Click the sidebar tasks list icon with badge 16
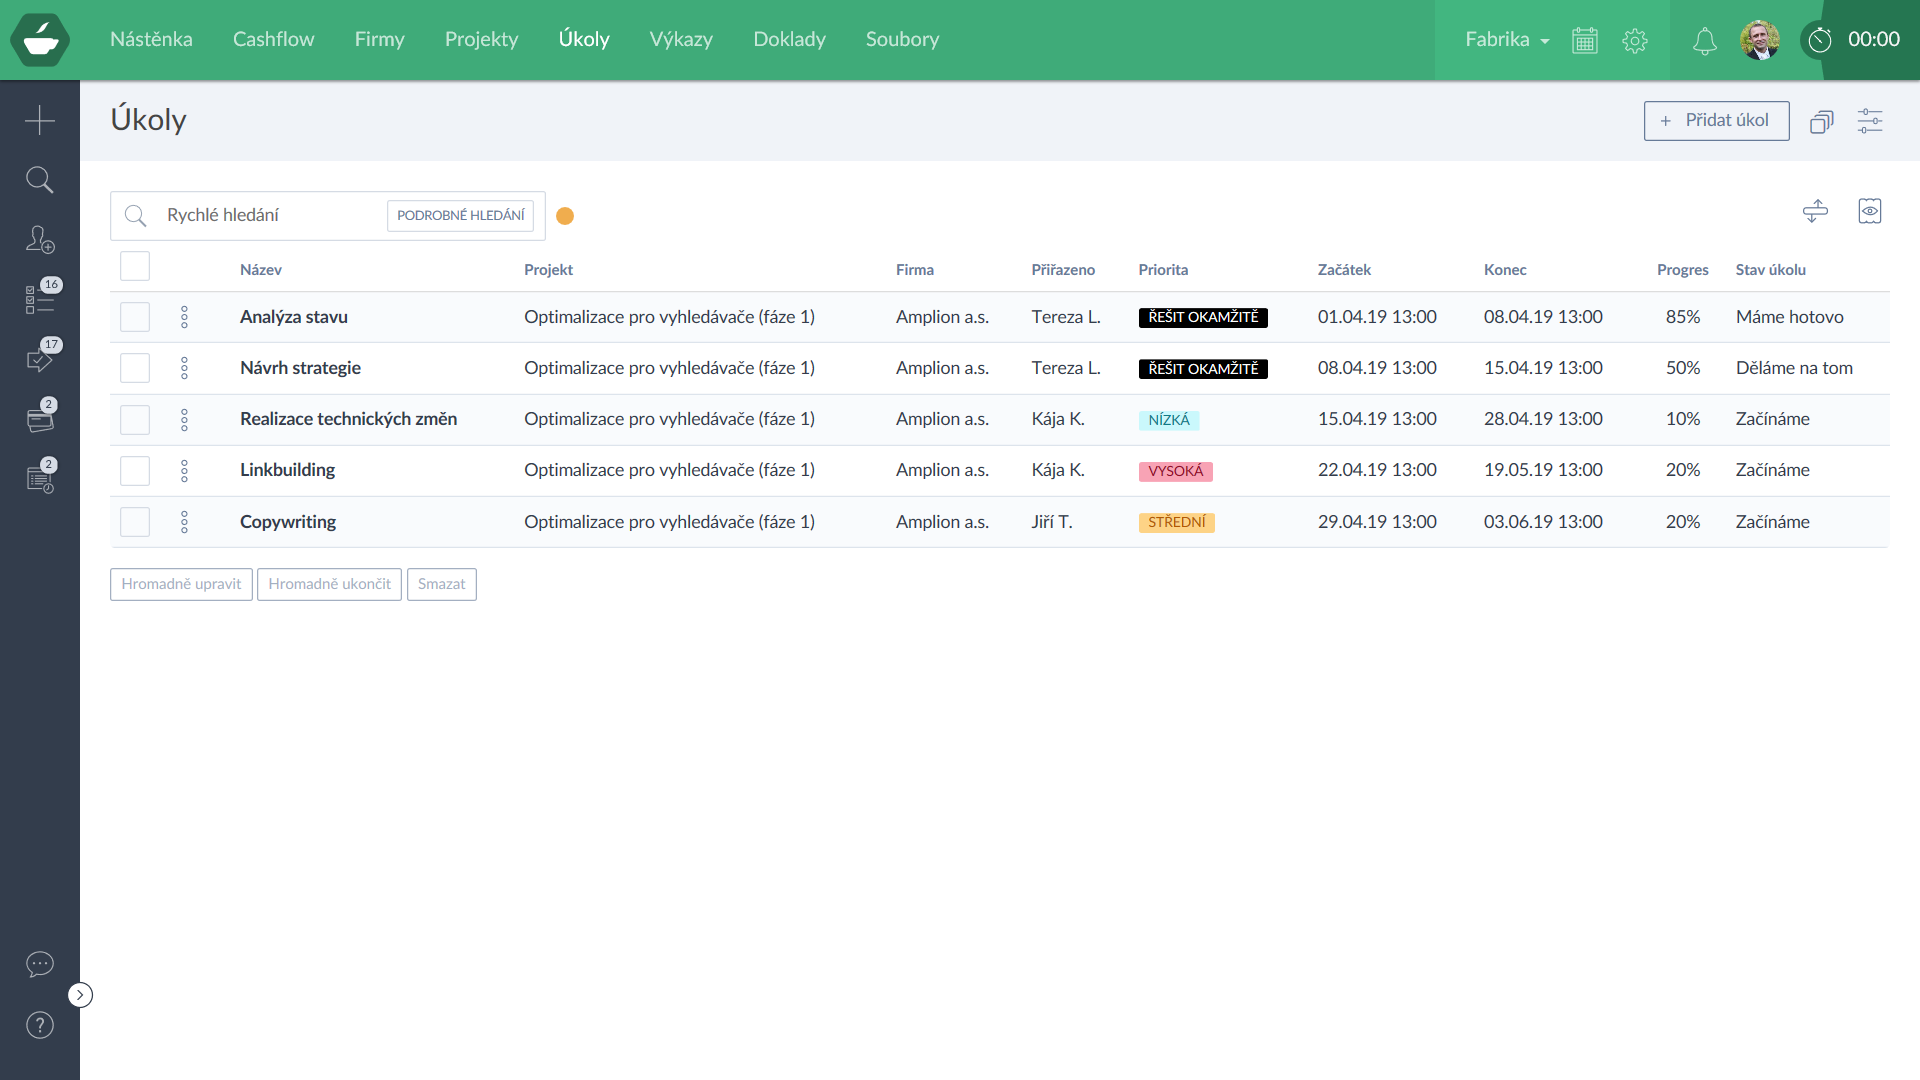Screen dimensions: 1920x1080 point(40,299)
